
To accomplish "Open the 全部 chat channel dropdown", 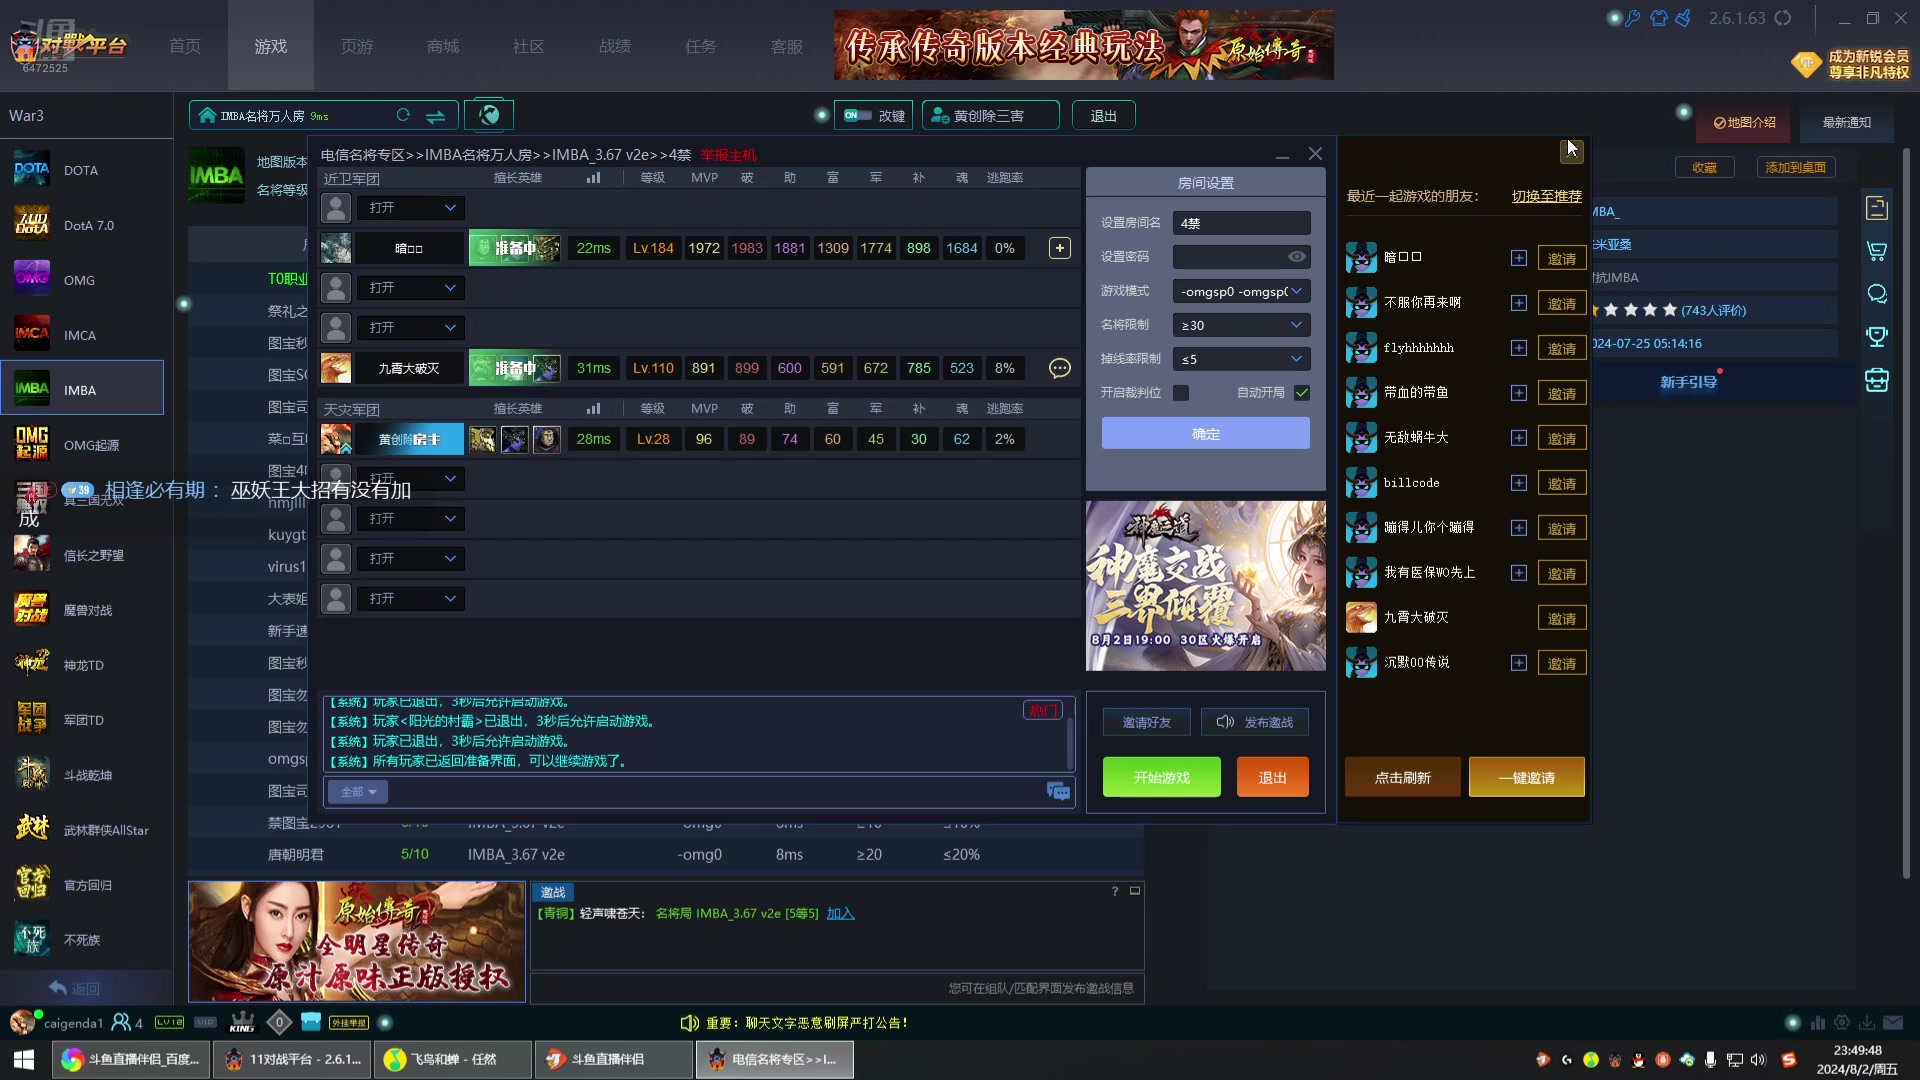I will [358, 792].
